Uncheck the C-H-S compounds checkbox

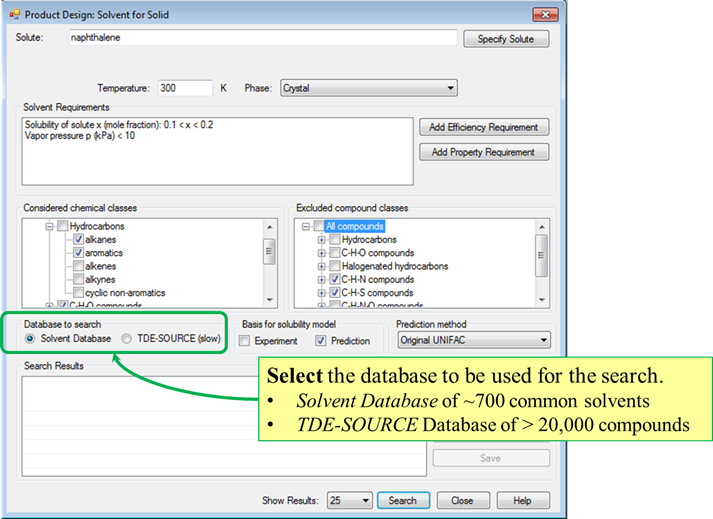click(335, 292)
